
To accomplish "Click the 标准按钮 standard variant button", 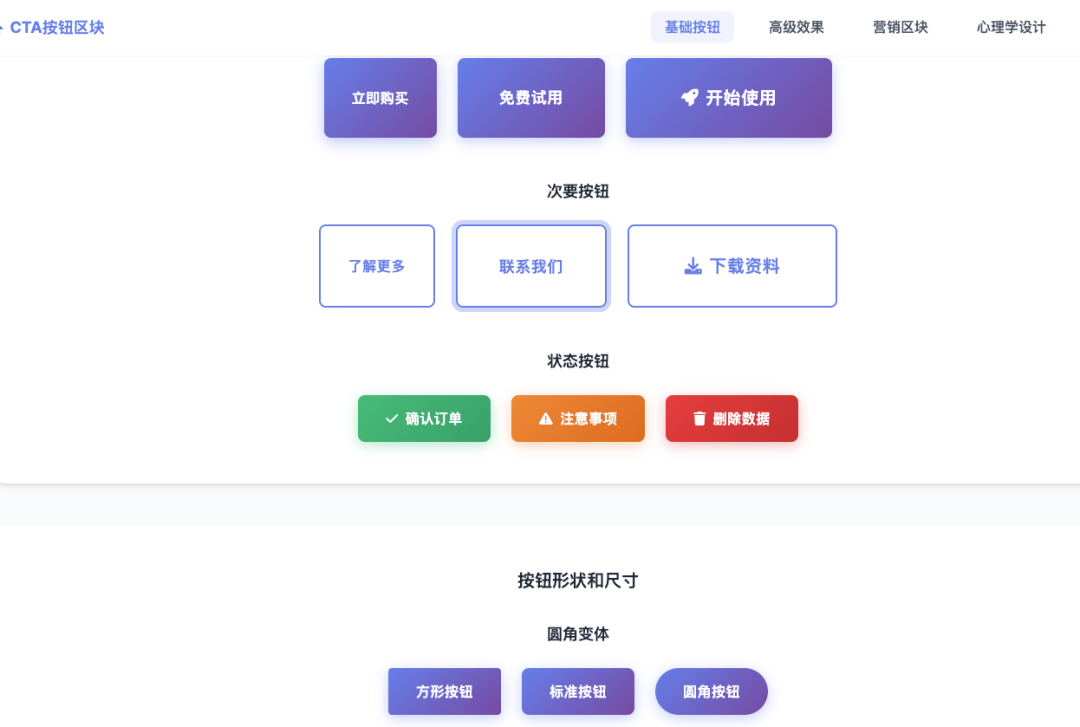I will [x=578, y=691].
